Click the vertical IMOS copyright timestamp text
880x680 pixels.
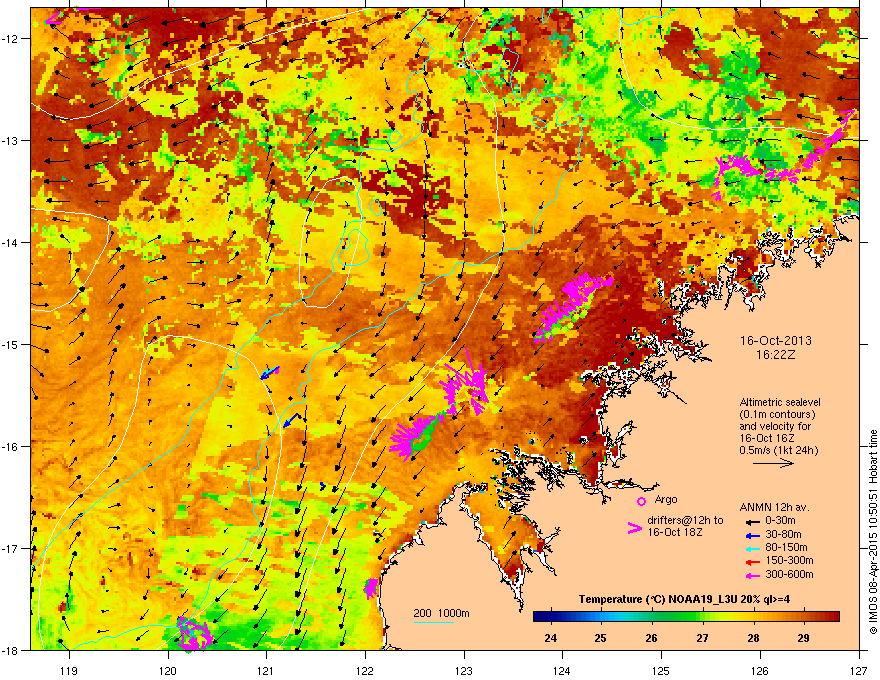(x=873, y=532)
